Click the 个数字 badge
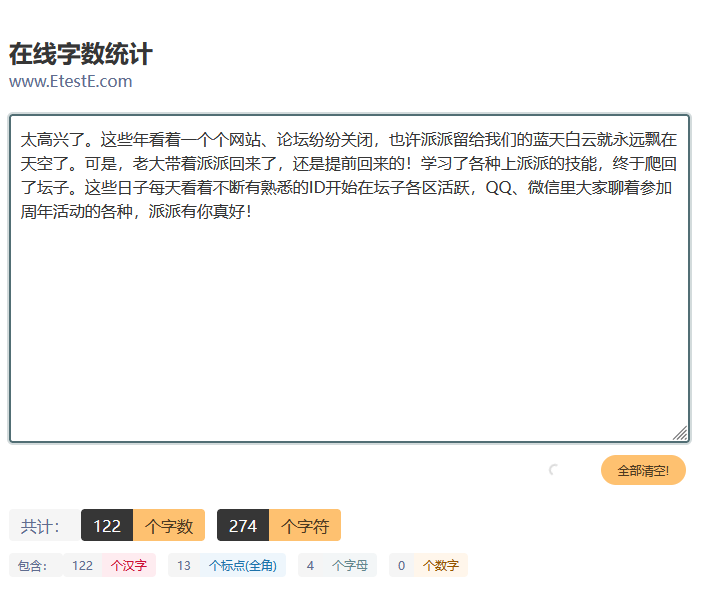The image size is (709, 589). pos(441,565)
